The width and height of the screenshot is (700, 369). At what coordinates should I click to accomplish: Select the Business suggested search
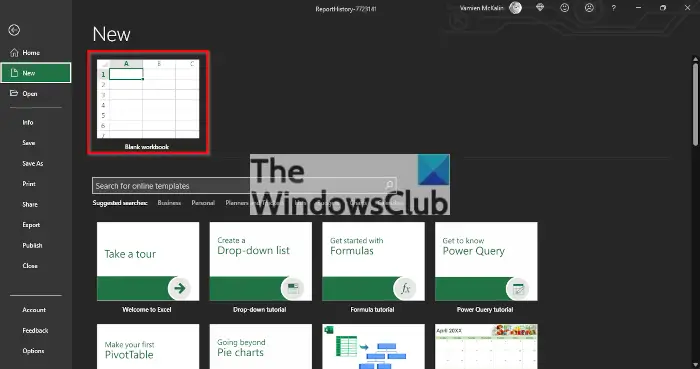(169, 203)
